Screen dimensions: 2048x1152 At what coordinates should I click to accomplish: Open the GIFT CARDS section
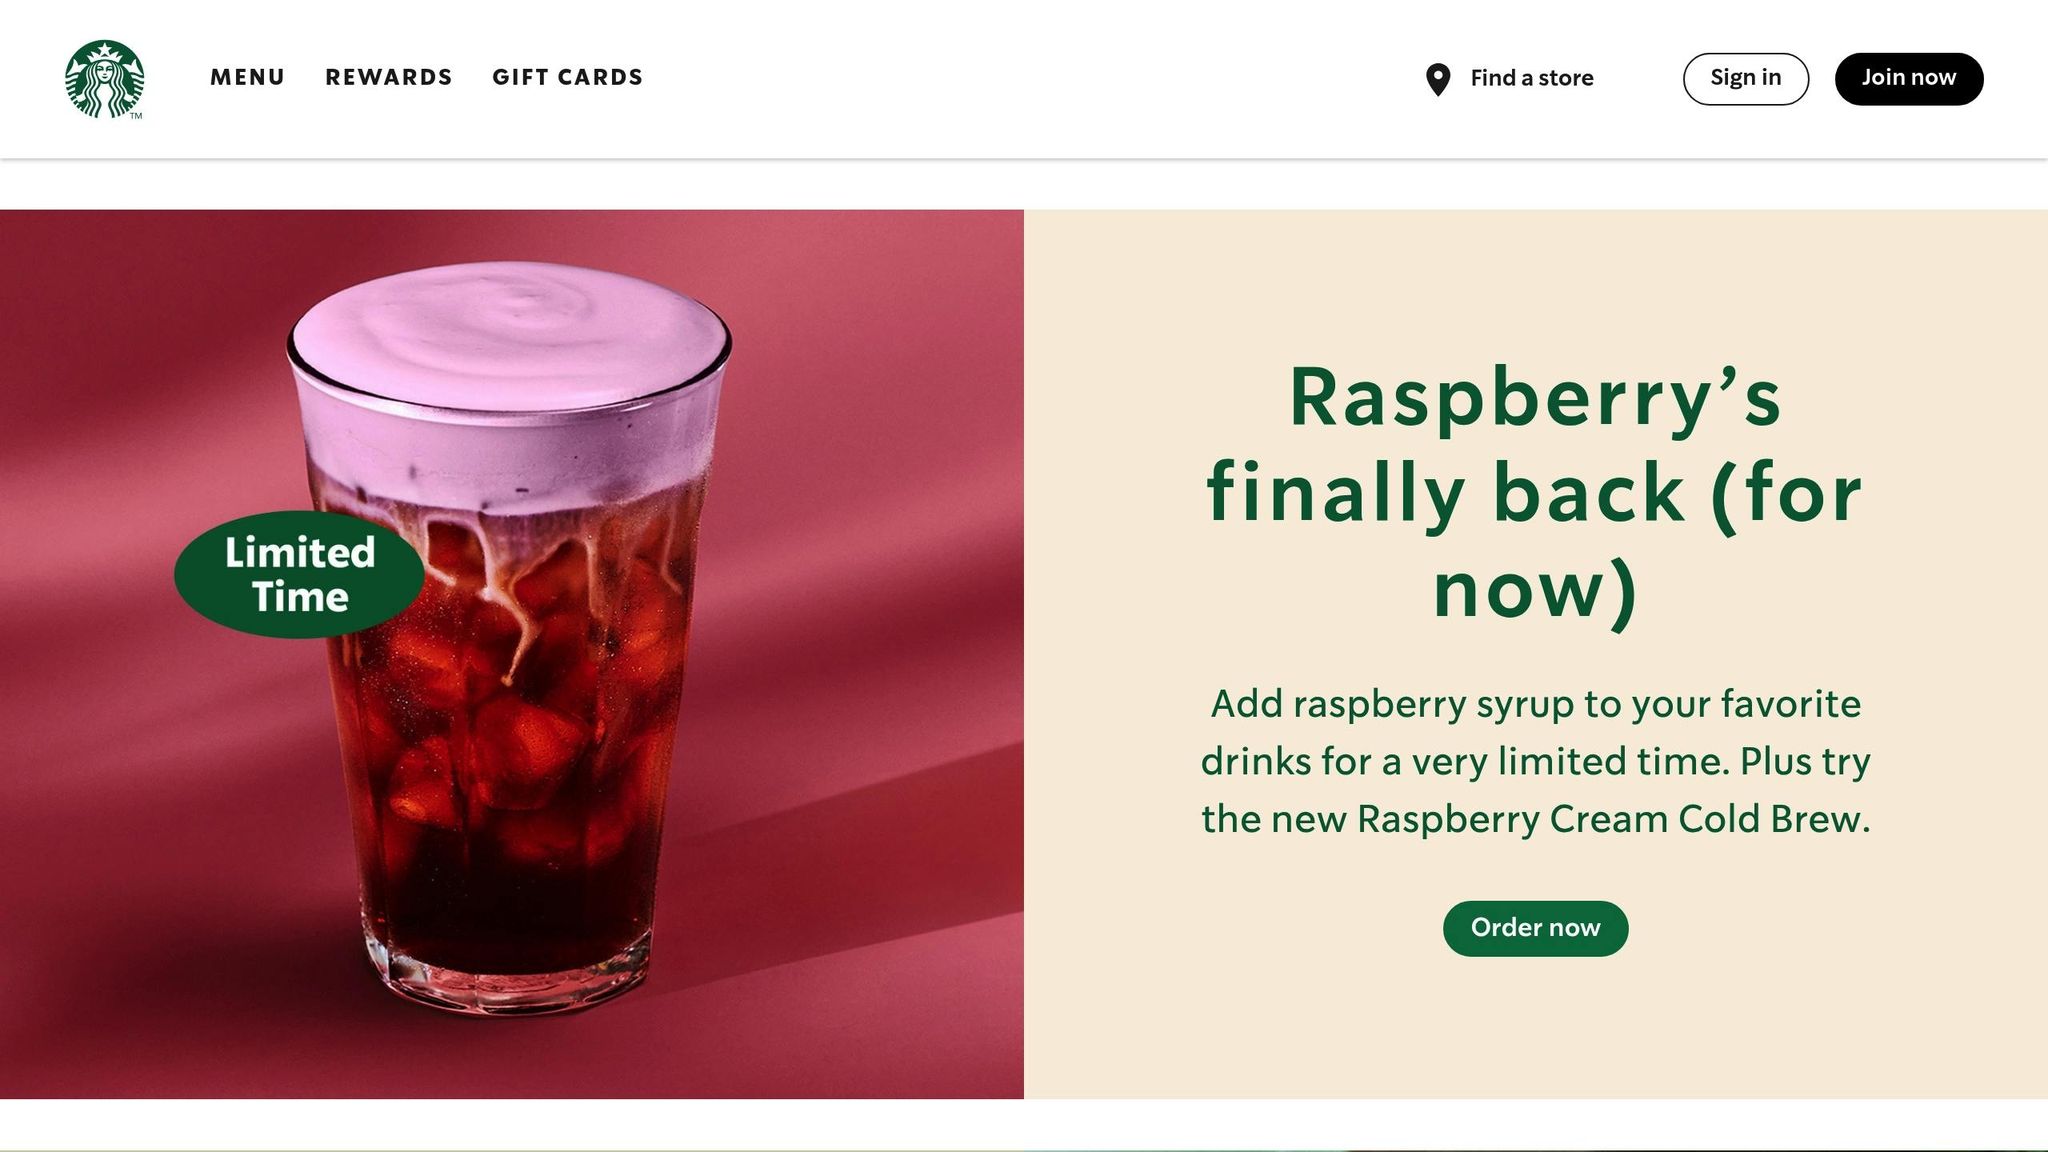point(567,77)
